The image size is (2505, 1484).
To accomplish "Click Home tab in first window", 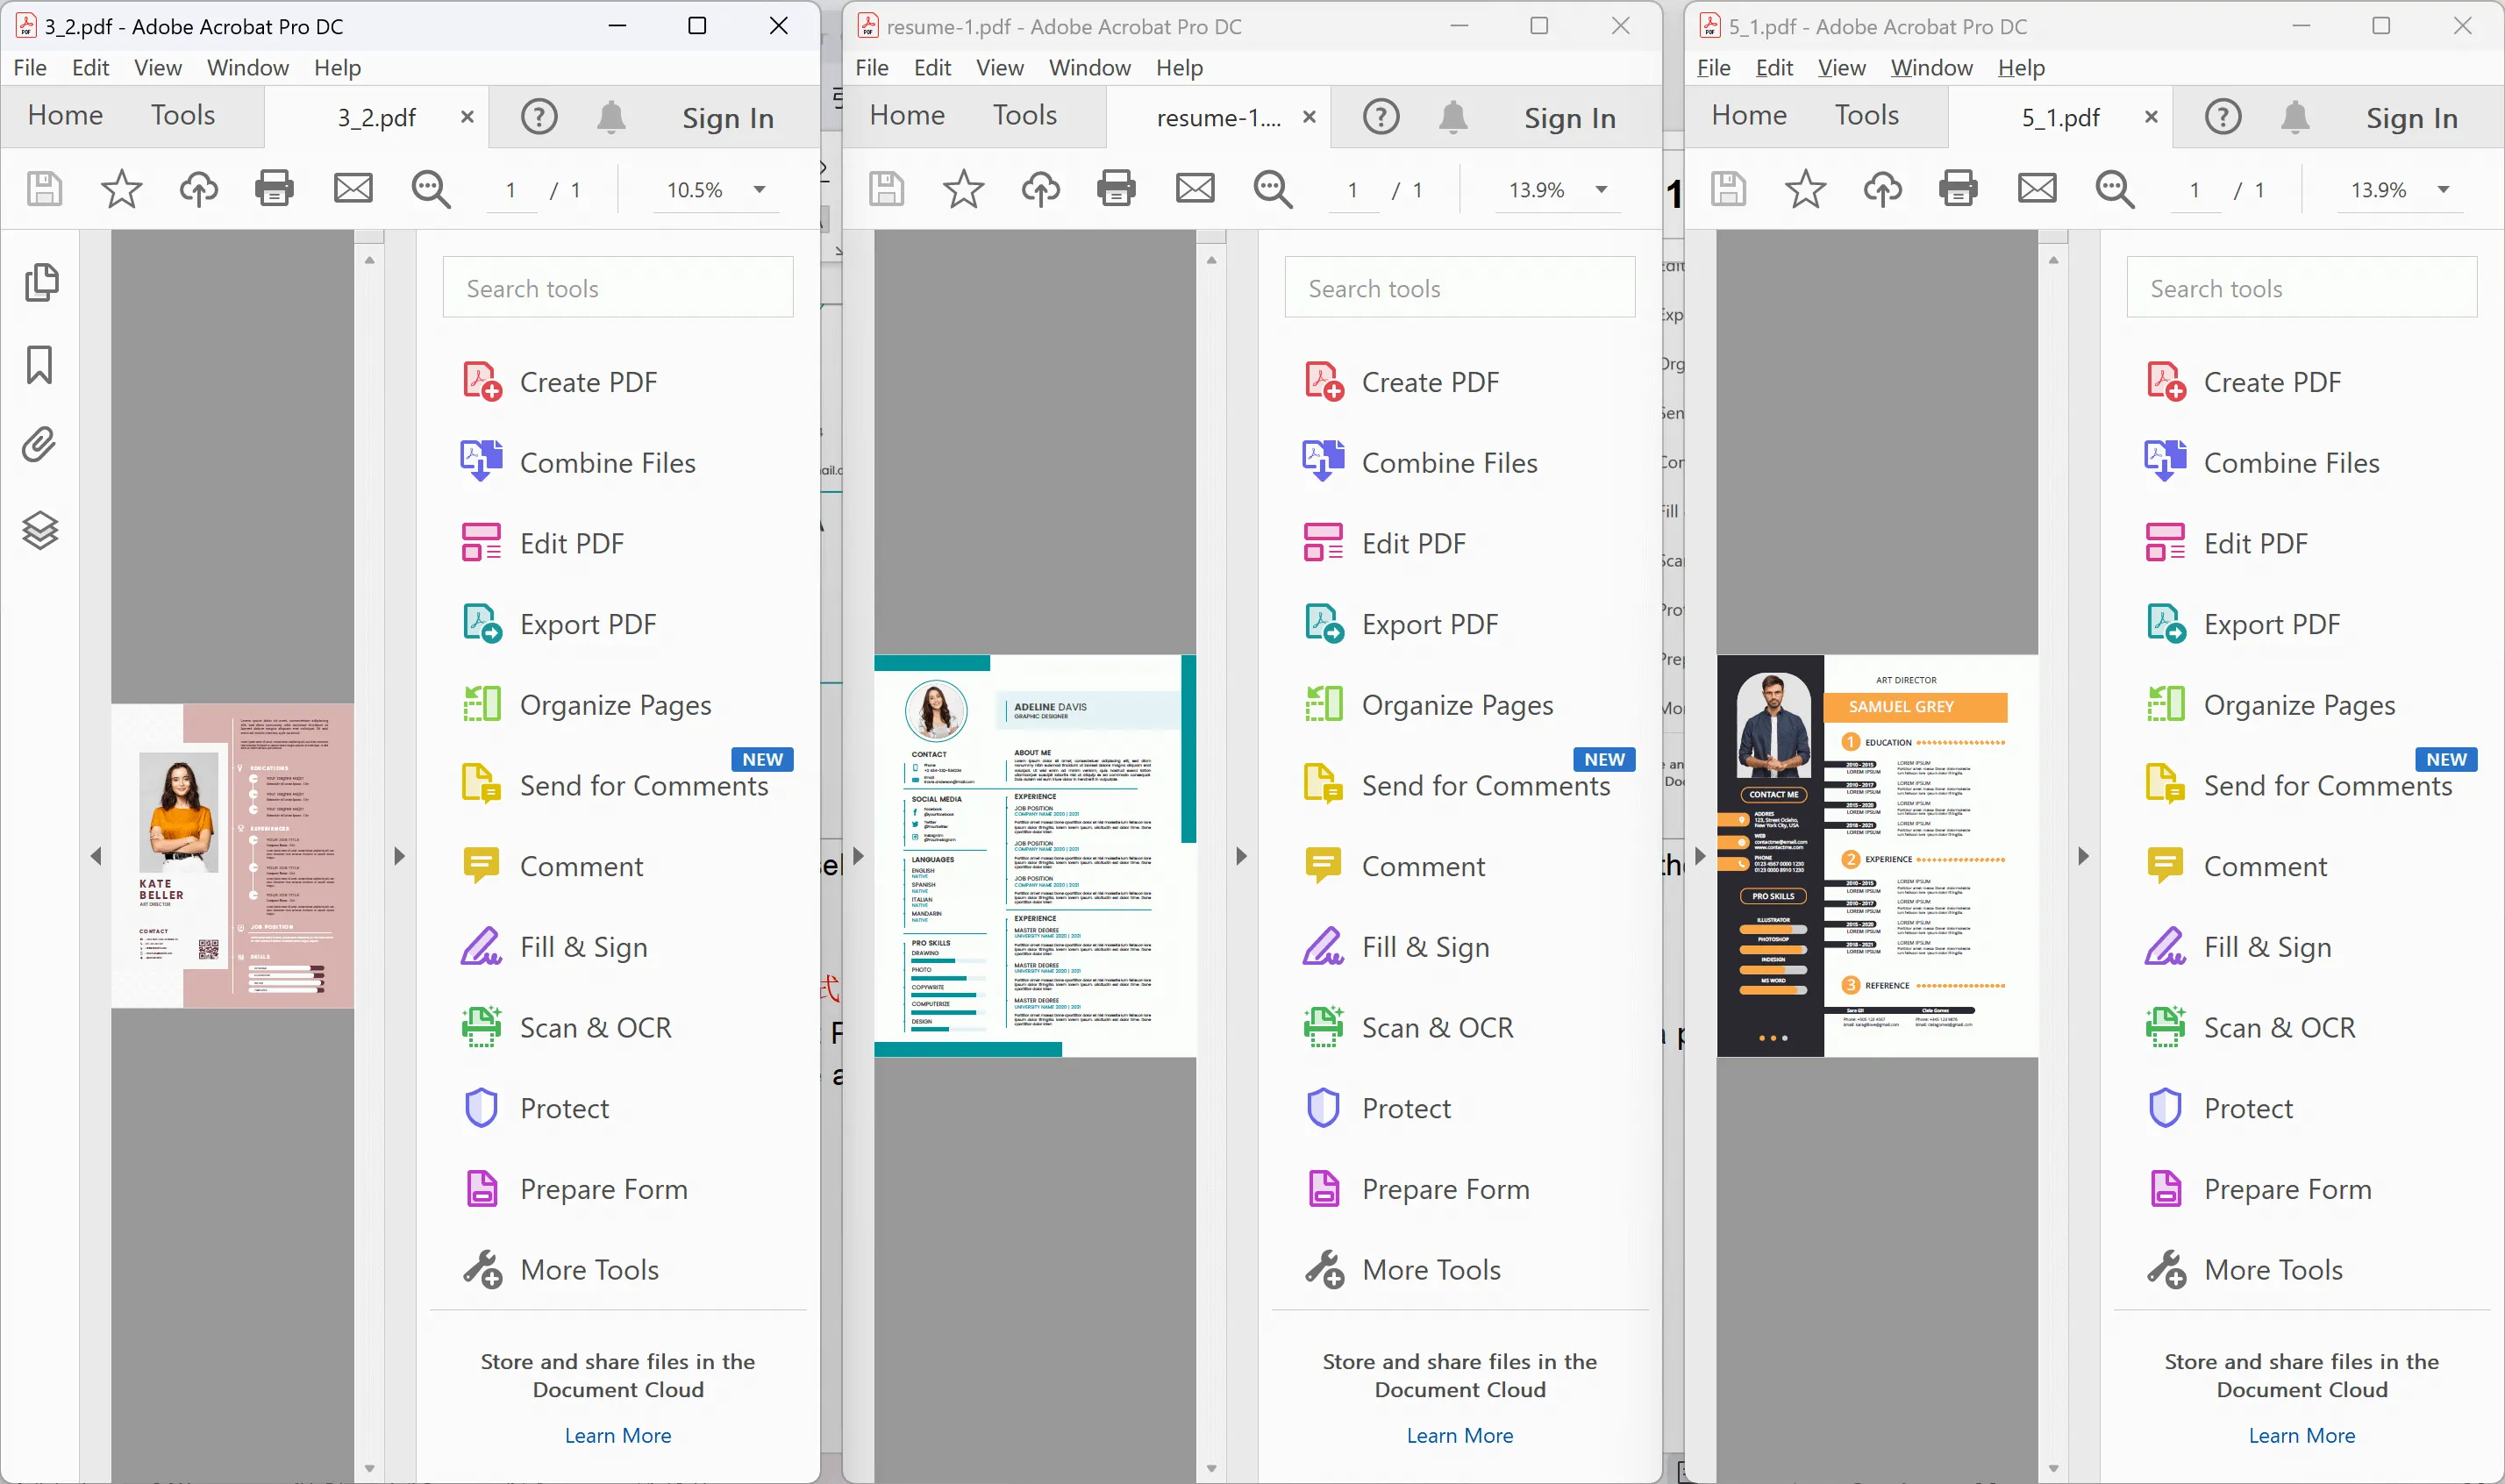I will 66,115.
